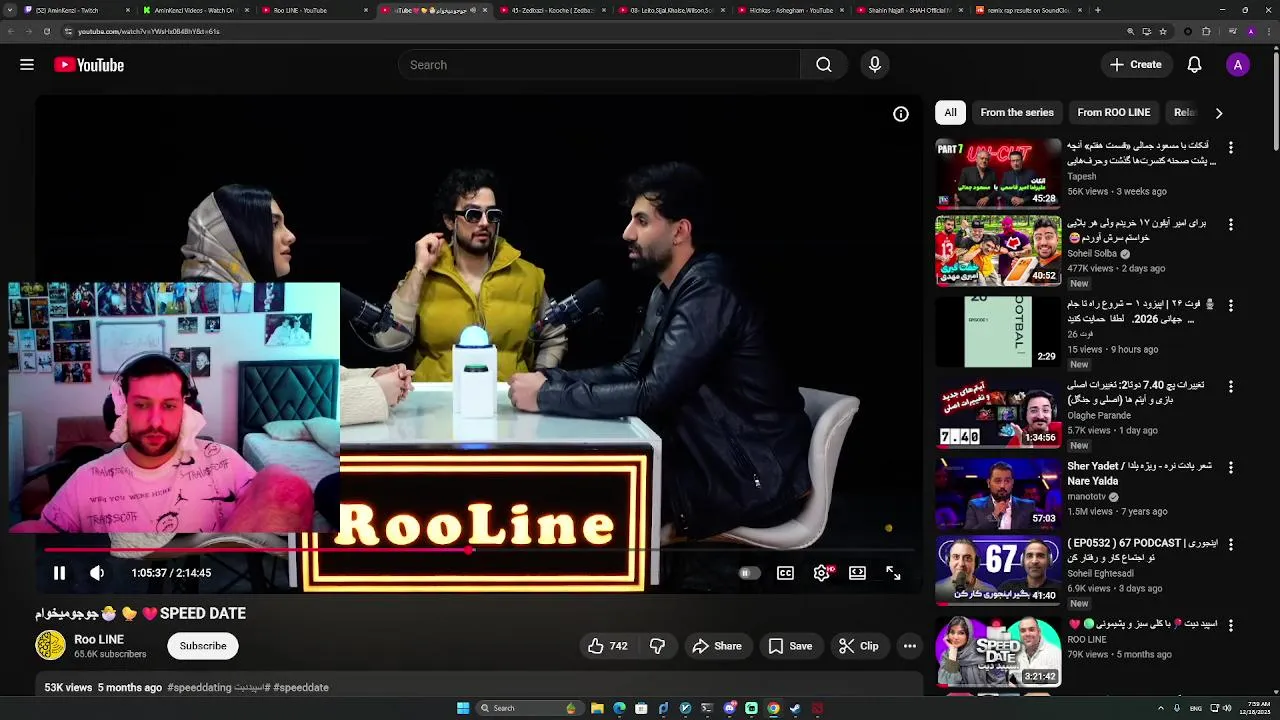Pause the video
The height and width of the screenshot is (720, 1280).
click(x=59, y=573)
